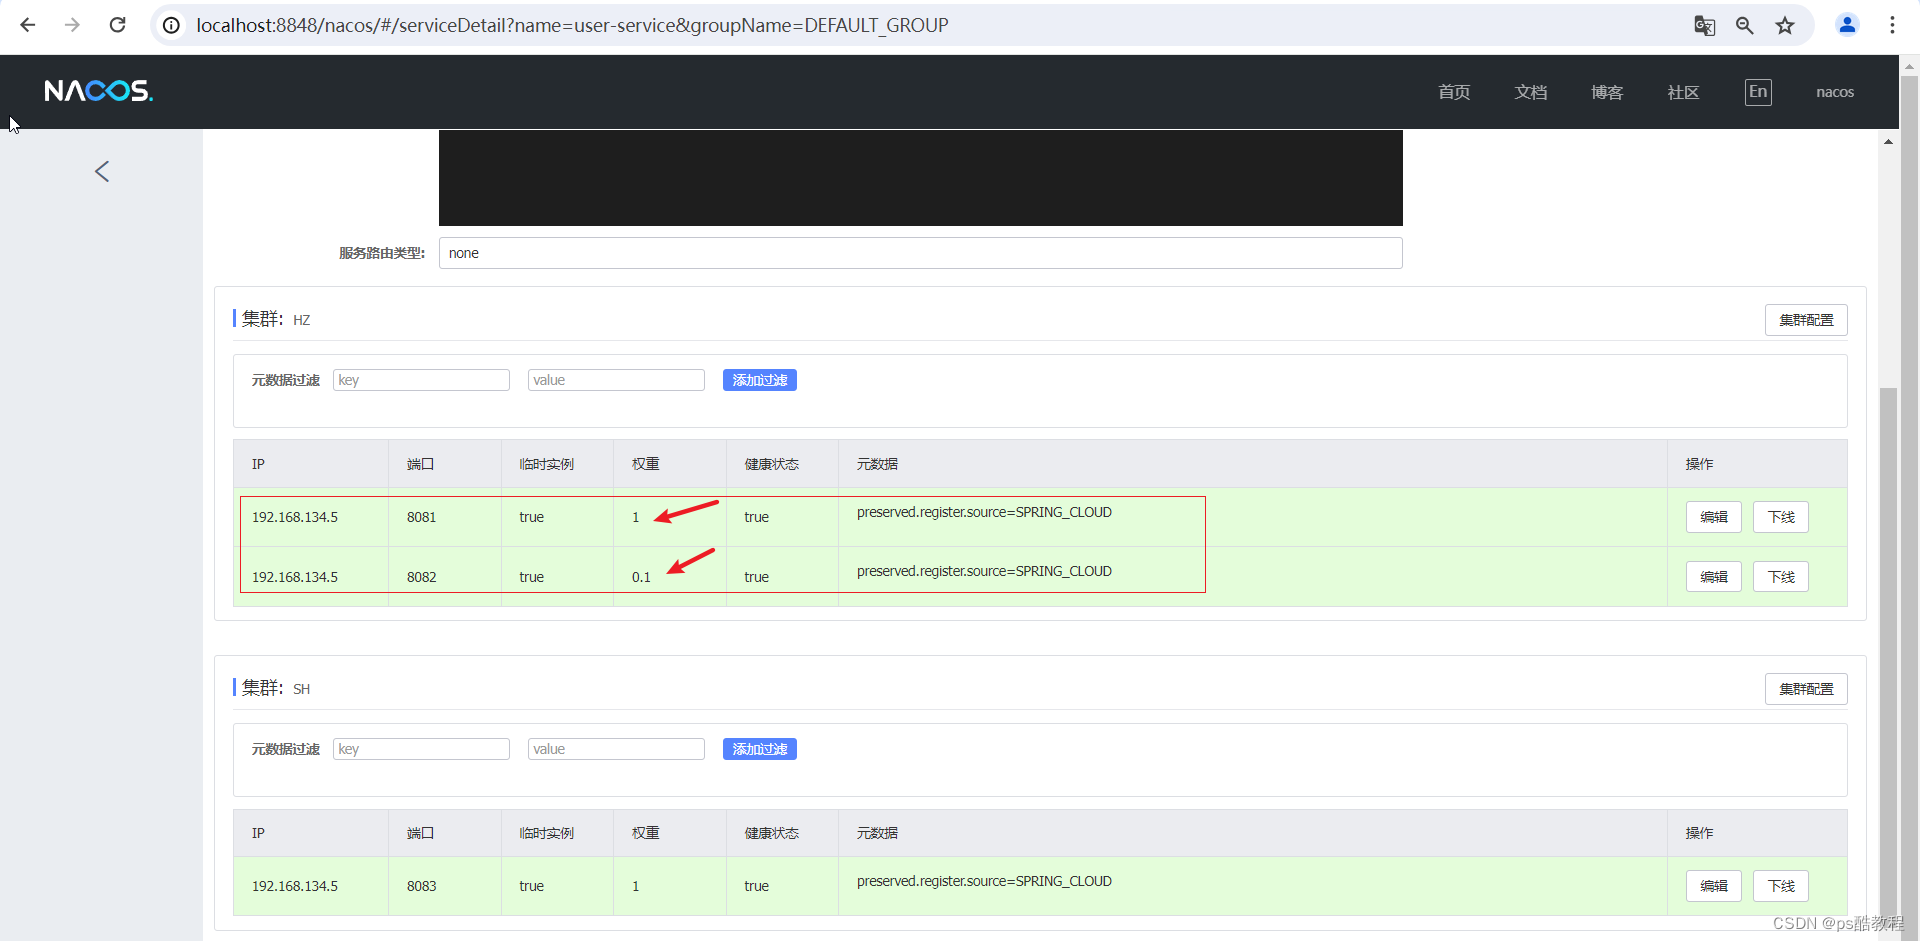Click the 权重 column header in HZ table

point(646,464)
